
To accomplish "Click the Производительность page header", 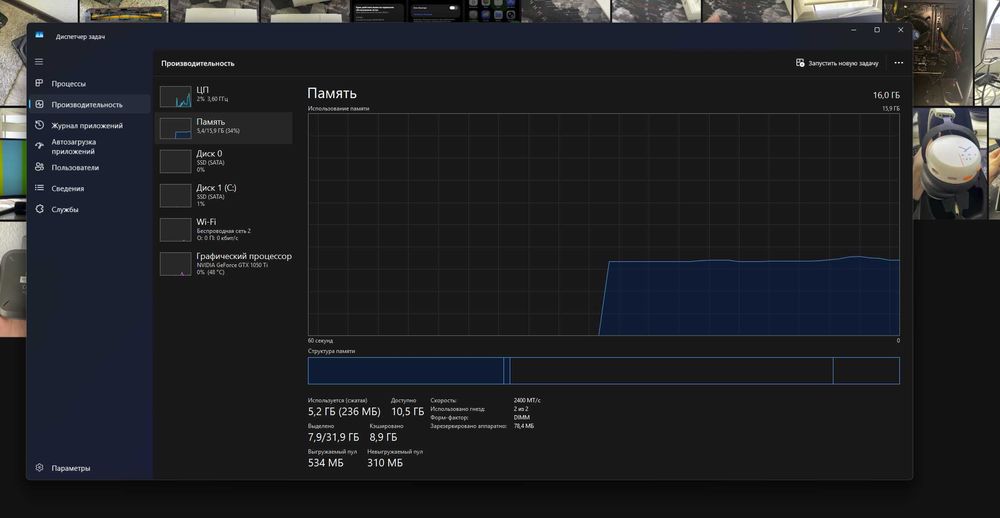I will 198,64.
